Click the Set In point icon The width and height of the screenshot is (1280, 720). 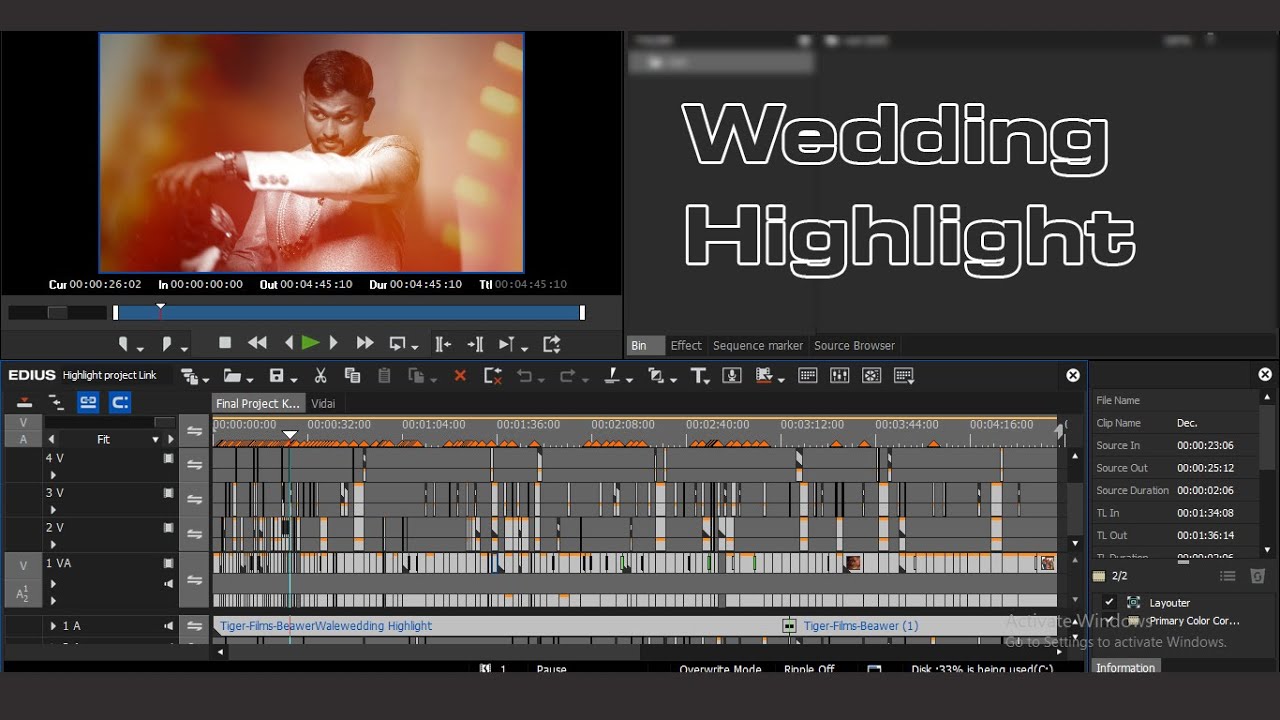[x=124, y=344]
